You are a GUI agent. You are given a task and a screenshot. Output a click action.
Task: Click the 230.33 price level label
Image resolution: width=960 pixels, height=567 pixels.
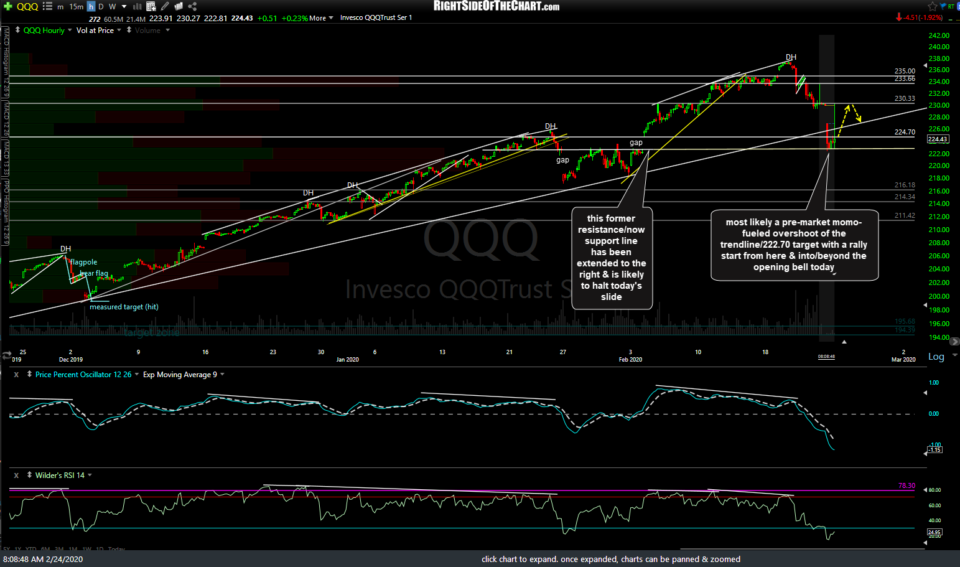[904, 99]
